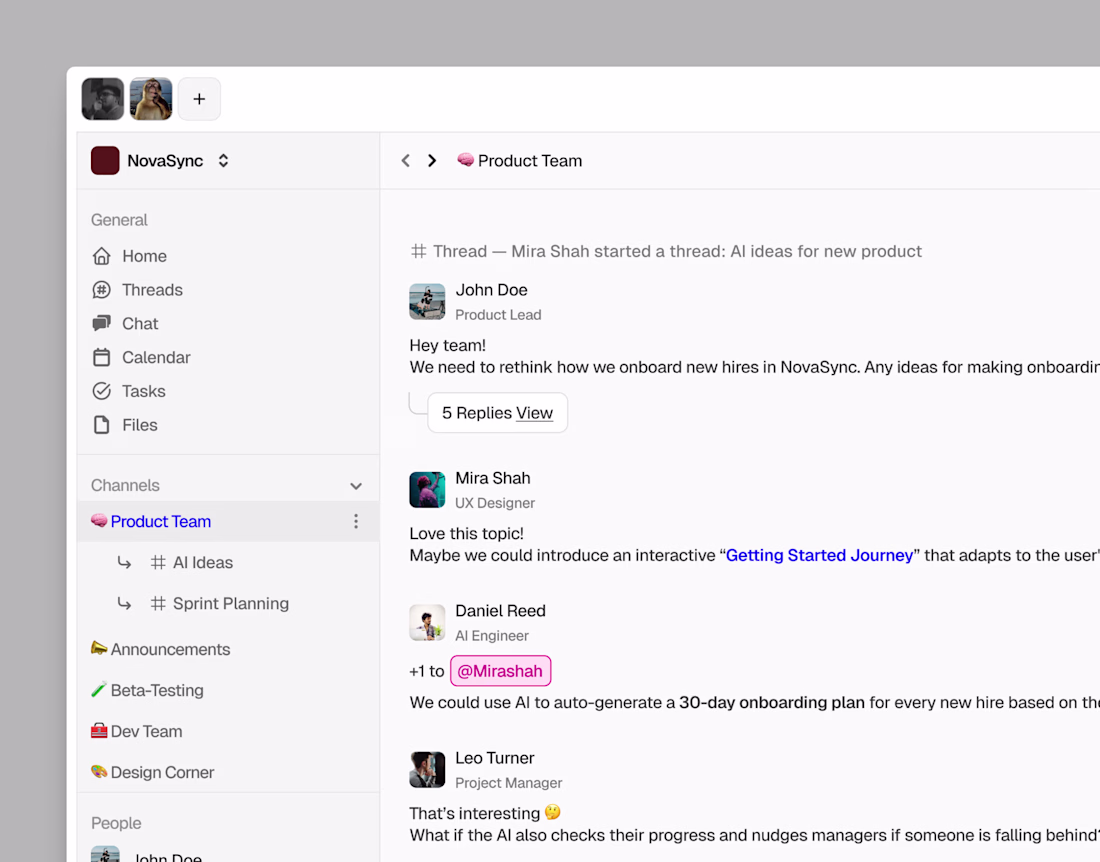Viewport: 1100px width, 862px height.
Task: Click the palette icon for Design Corner
Action: click(x=99, y=772)
